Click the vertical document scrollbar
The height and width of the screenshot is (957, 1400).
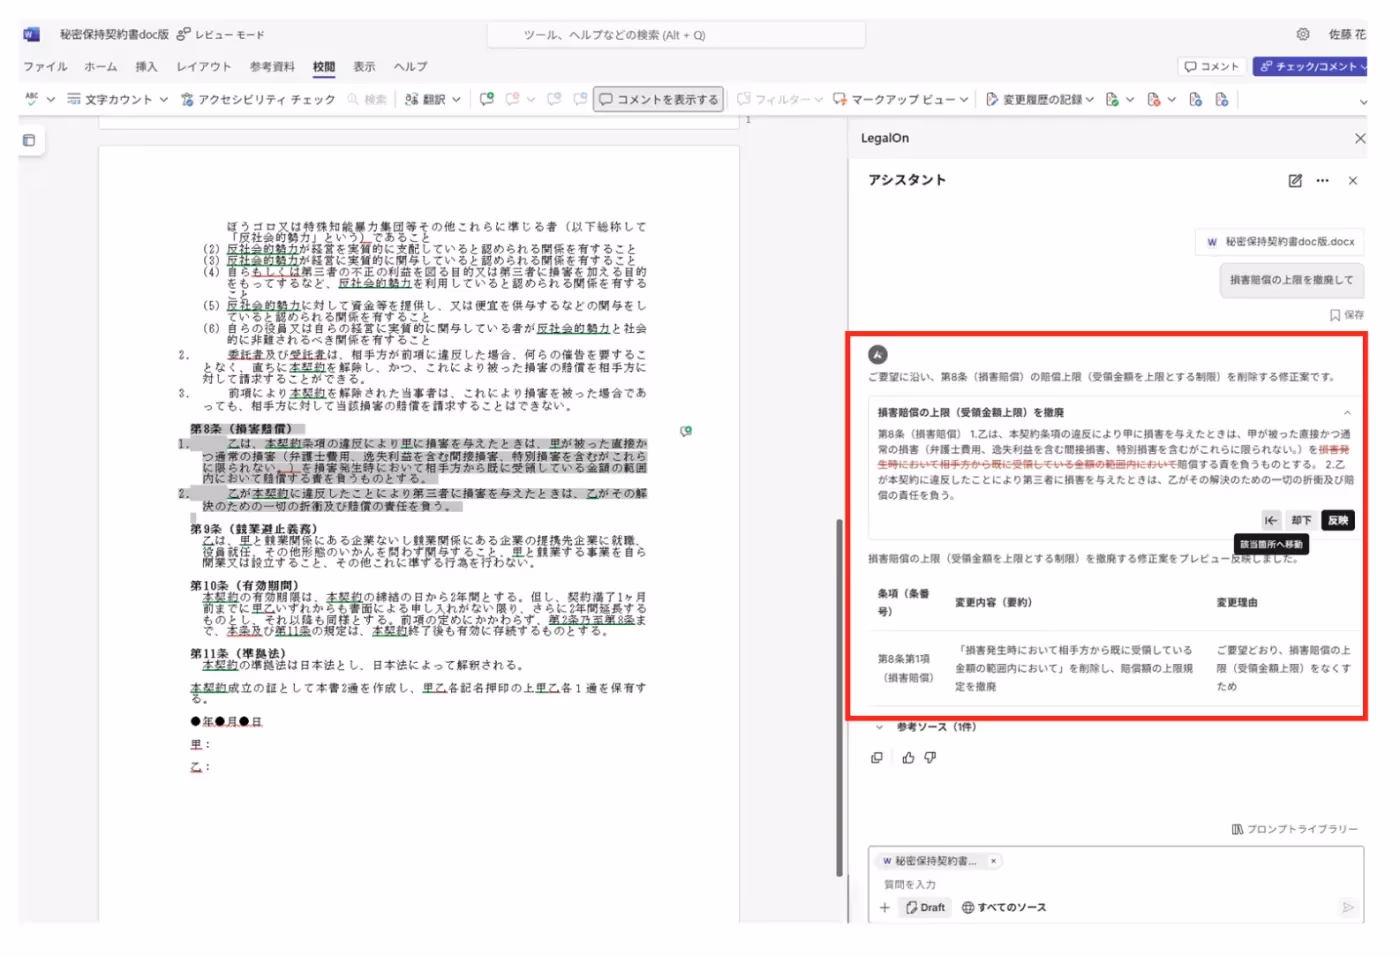click(x=840, y=697)
